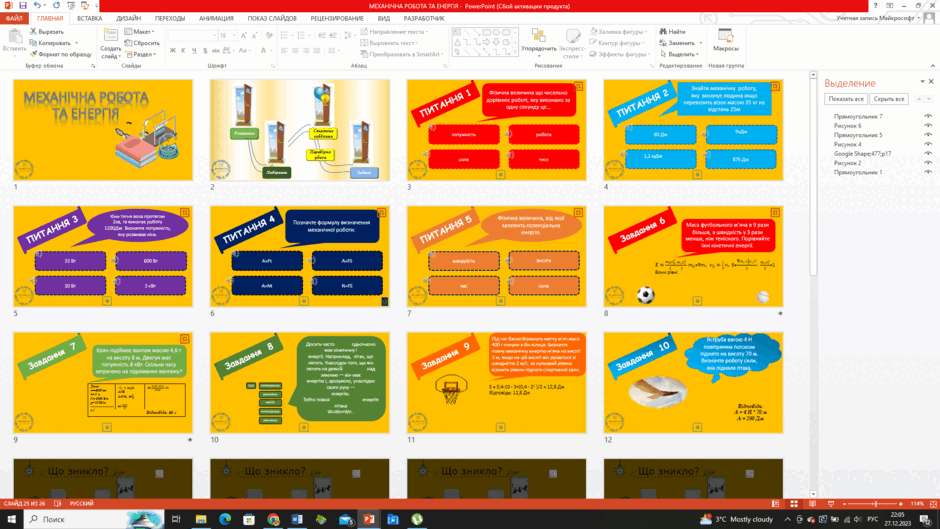Collapse the ribbon with the chevron
The width and height of the screenshot is (940, 529).
pos(932,65)
